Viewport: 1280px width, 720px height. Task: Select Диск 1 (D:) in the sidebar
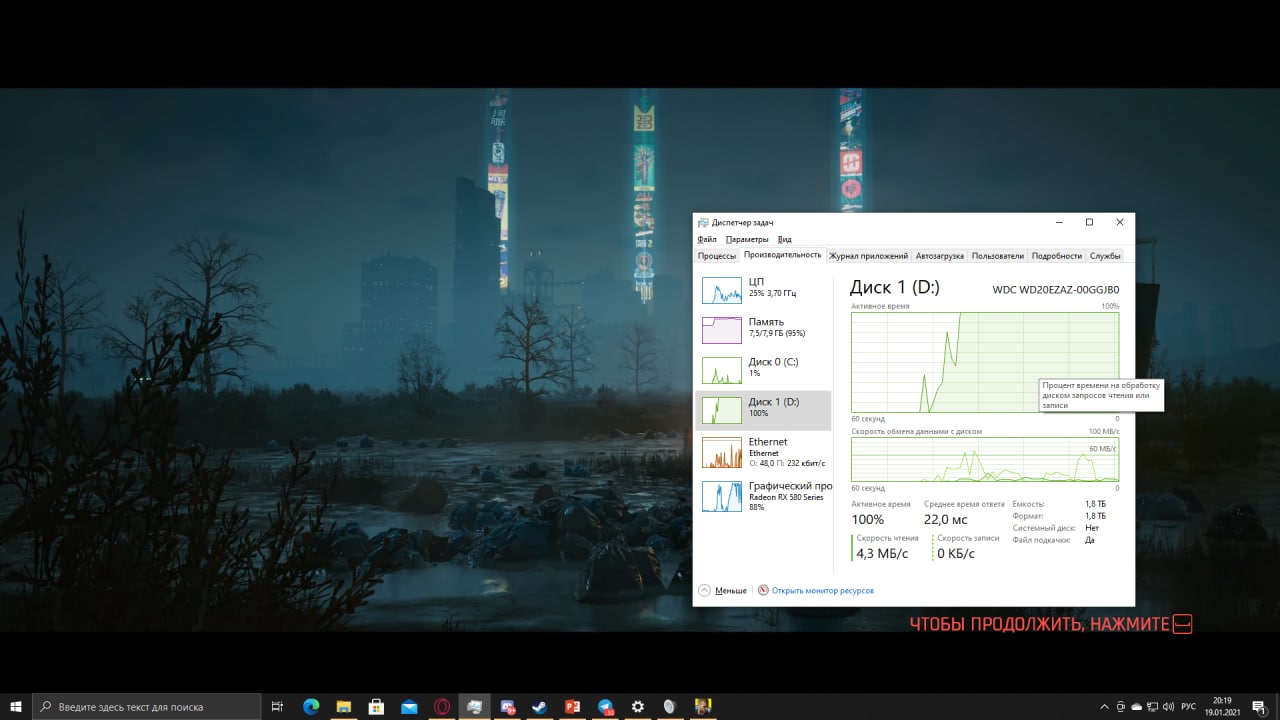tap(763, 410)
